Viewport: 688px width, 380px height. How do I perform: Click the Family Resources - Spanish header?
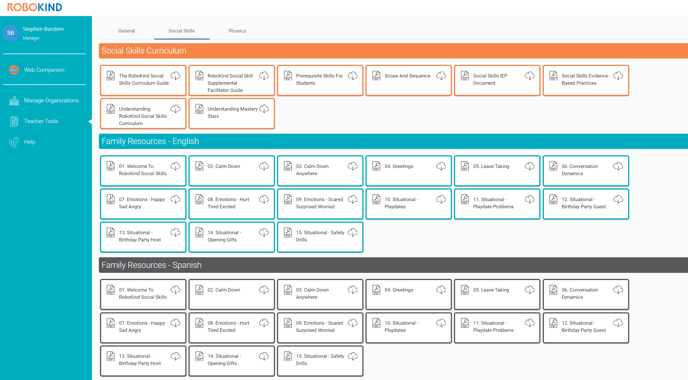(x=393, y=265)
